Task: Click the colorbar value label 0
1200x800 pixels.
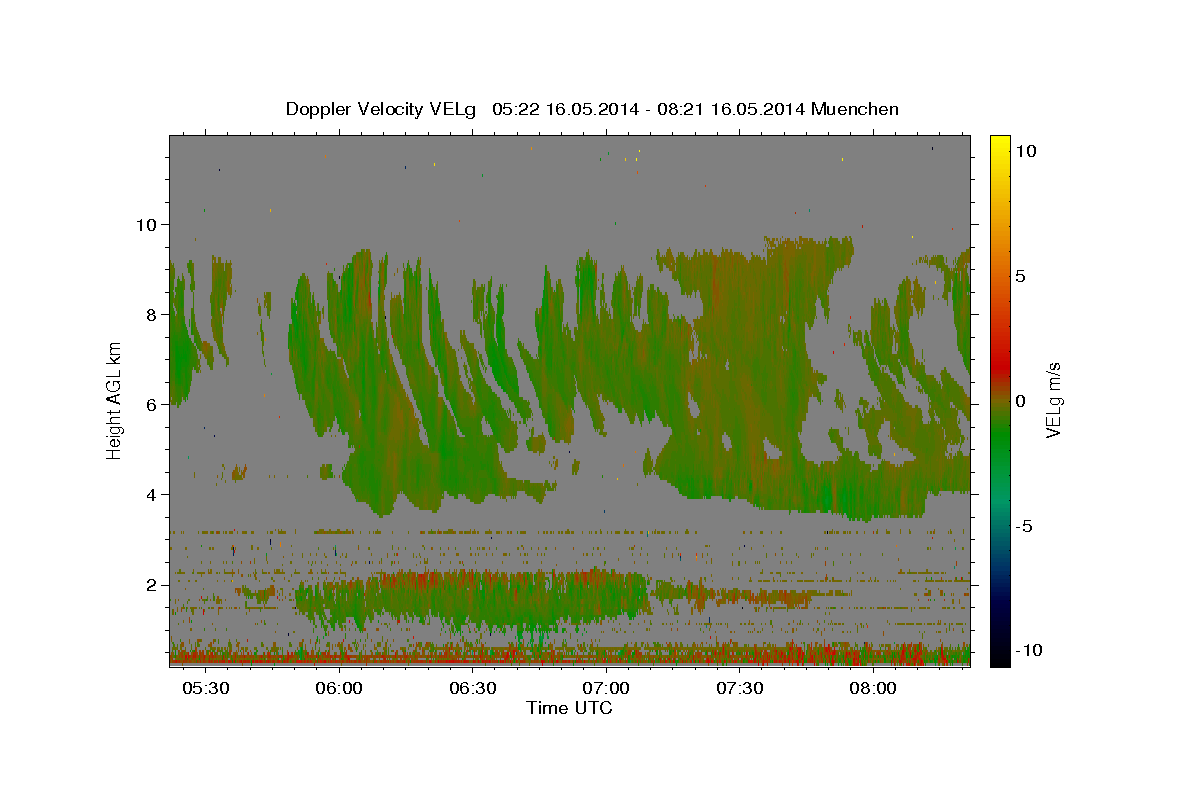Action: point(1021,401)
